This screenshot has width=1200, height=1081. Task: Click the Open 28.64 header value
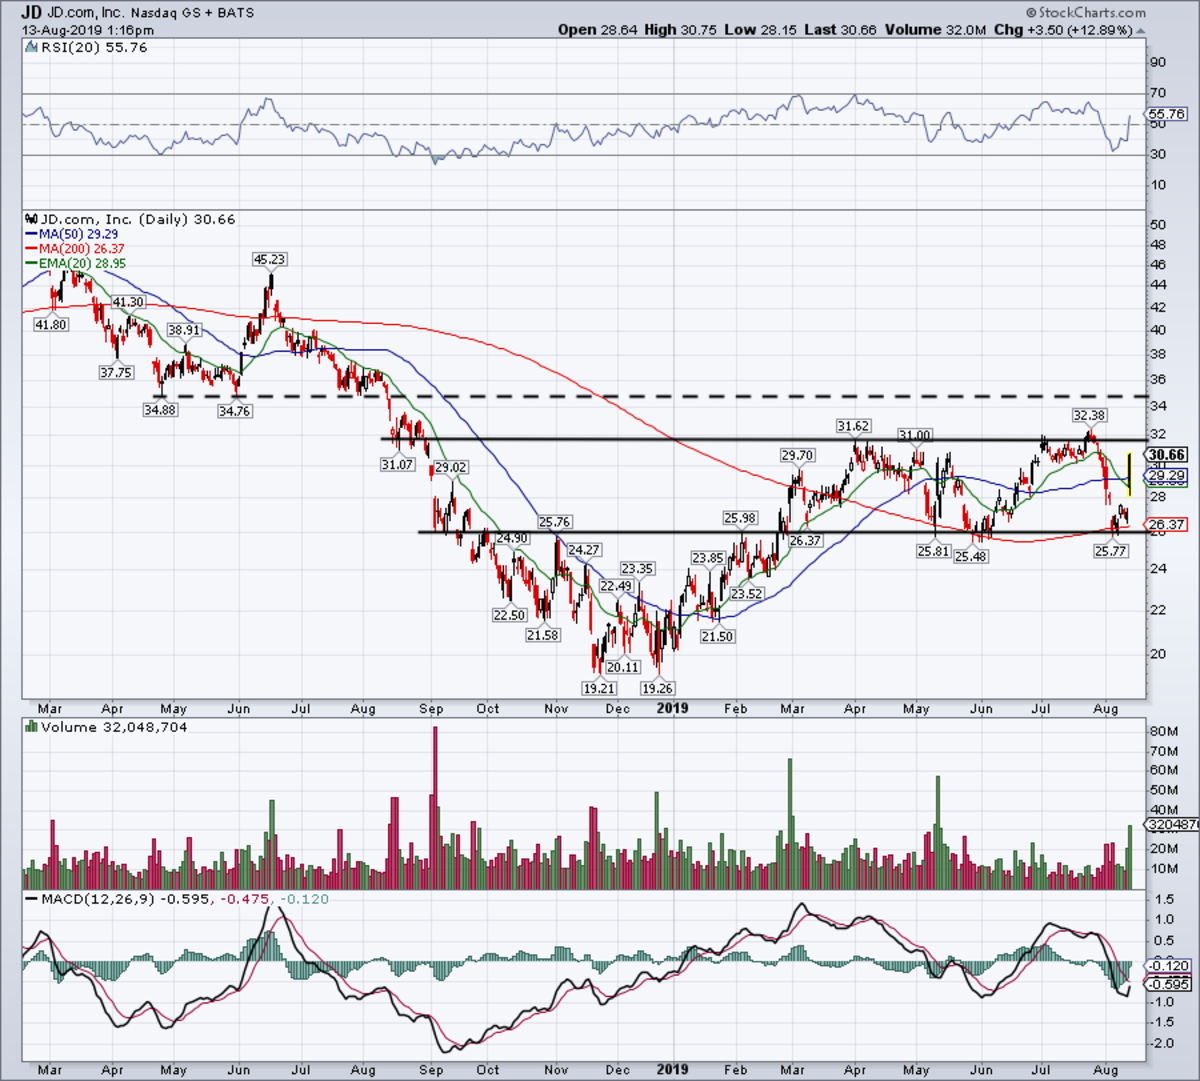pos(597,30)
